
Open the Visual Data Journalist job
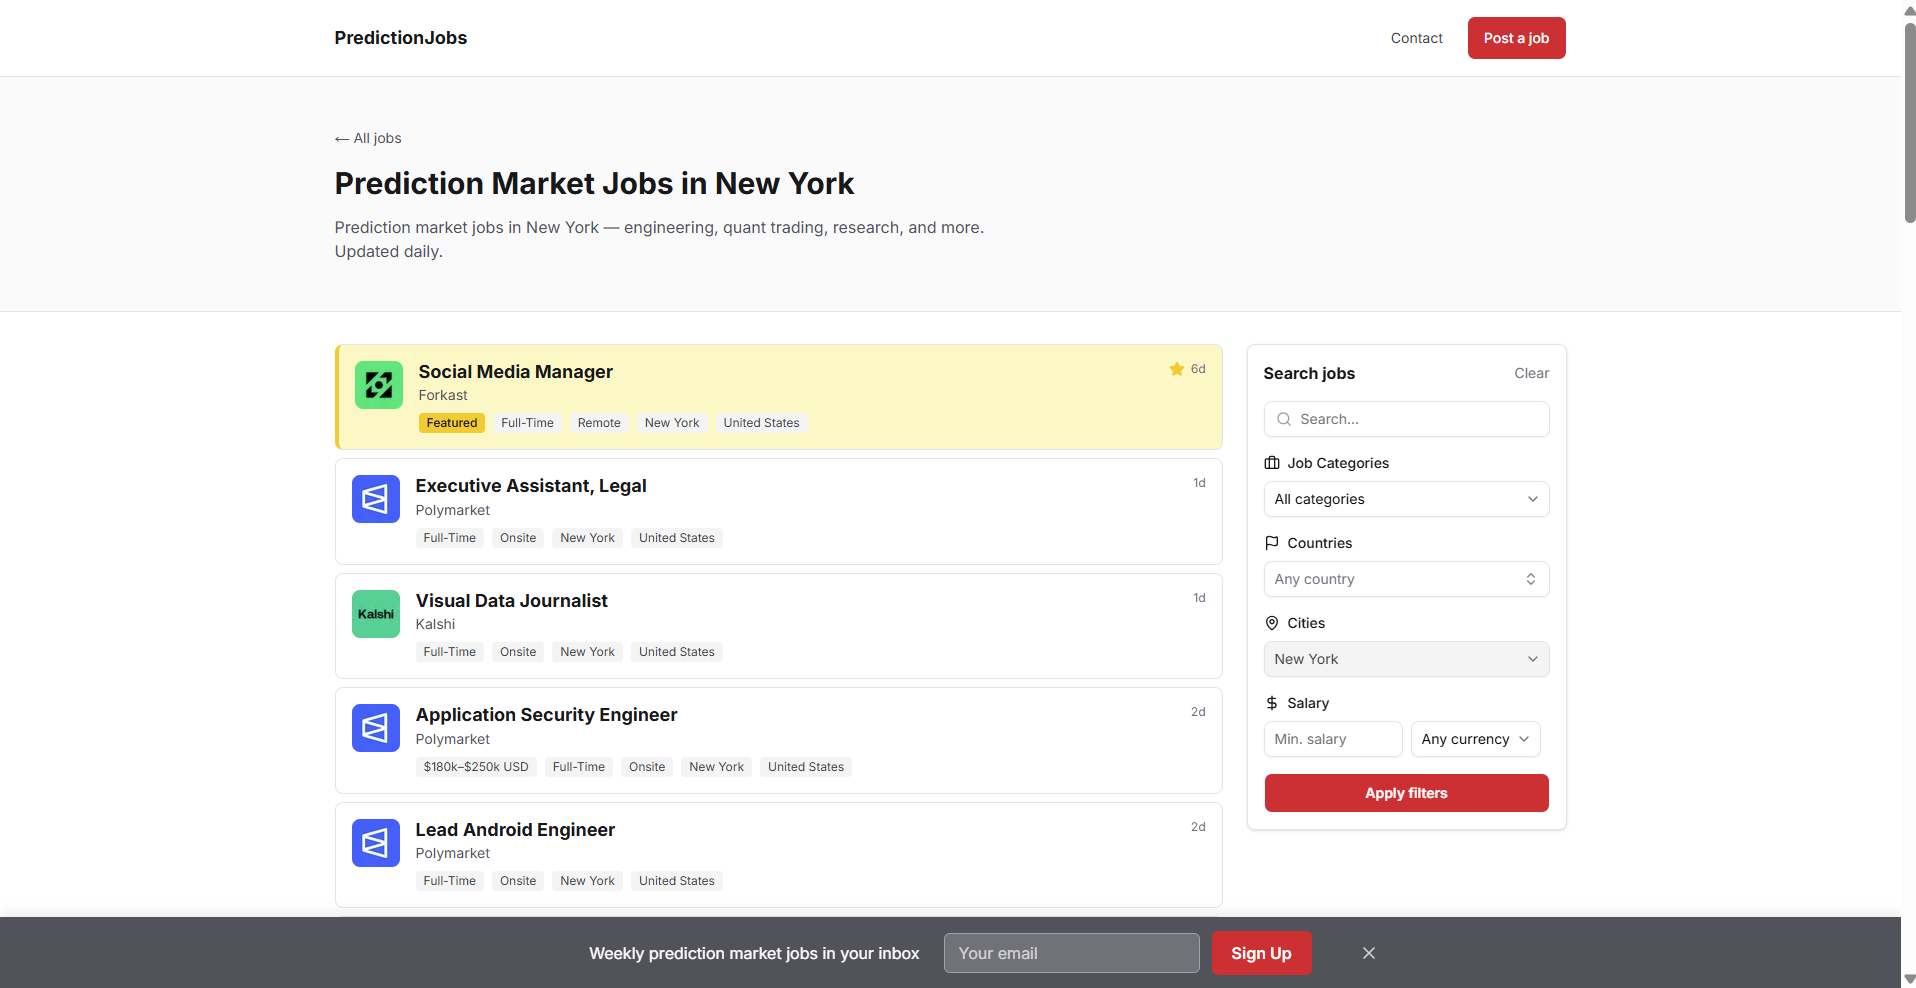pos(511,601)
